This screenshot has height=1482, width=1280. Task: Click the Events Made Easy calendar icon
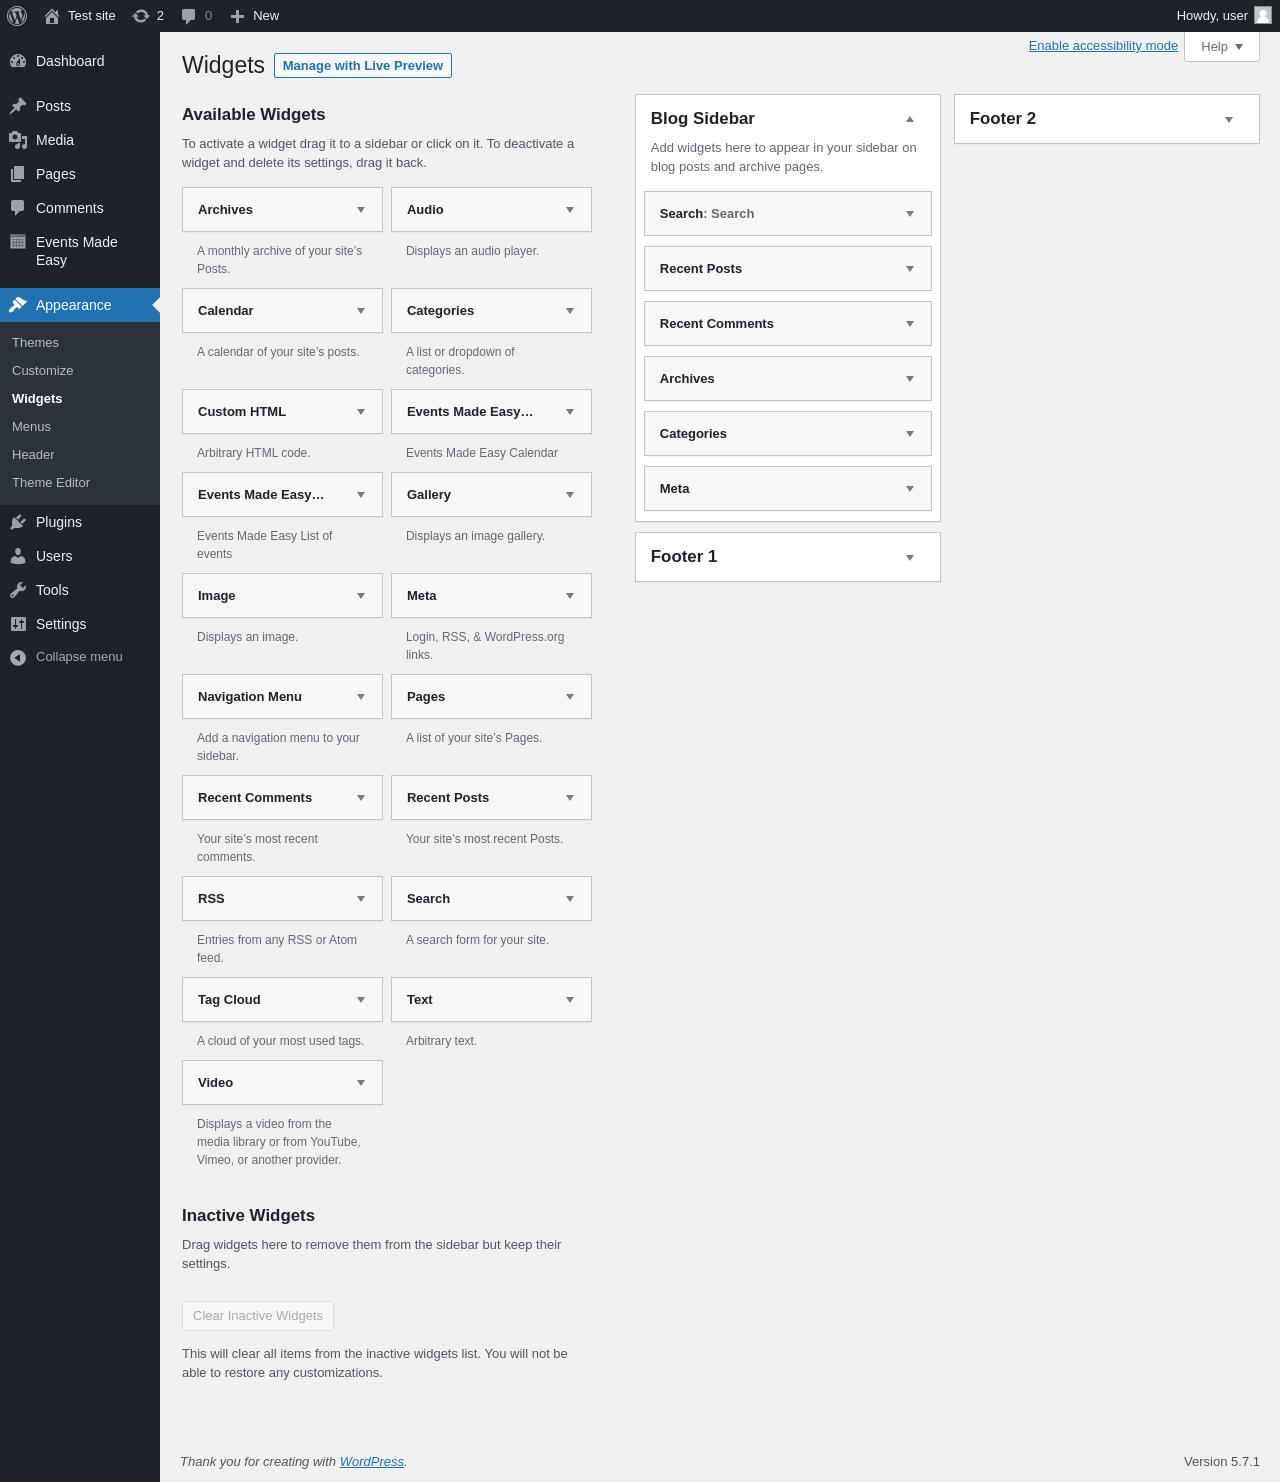pyautogui.click(x=18, y=241)
